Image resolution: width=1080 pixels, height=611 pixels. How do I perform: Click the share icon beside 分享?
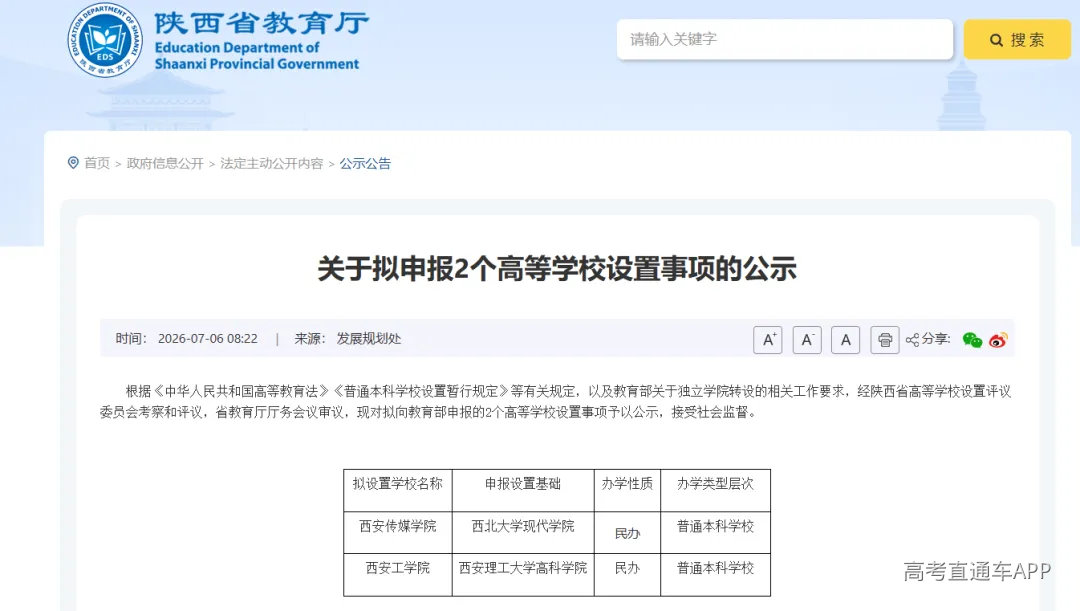pyautogui.click(x=912, y=340)
